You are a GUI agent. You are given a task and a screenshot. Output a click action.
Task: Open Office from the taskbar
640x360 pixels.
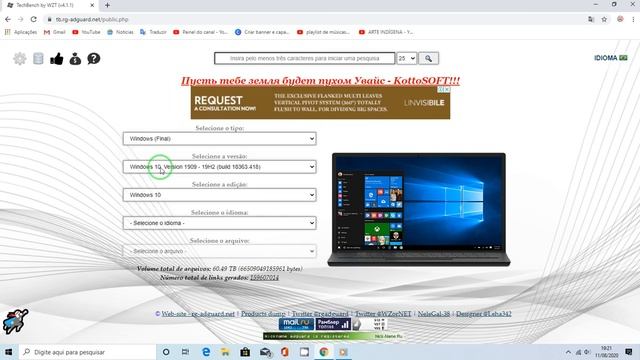tap(284, 352)
